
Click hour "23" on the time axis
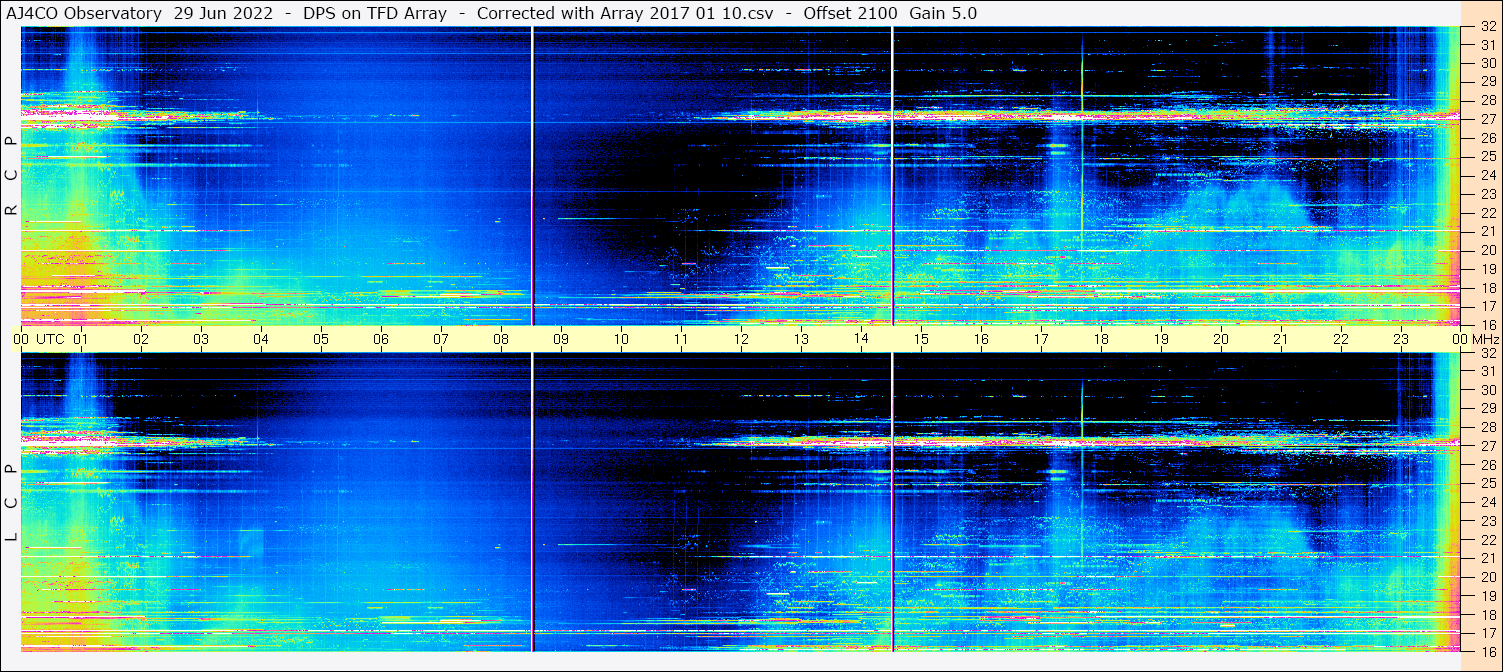[x=1401, y=339]
